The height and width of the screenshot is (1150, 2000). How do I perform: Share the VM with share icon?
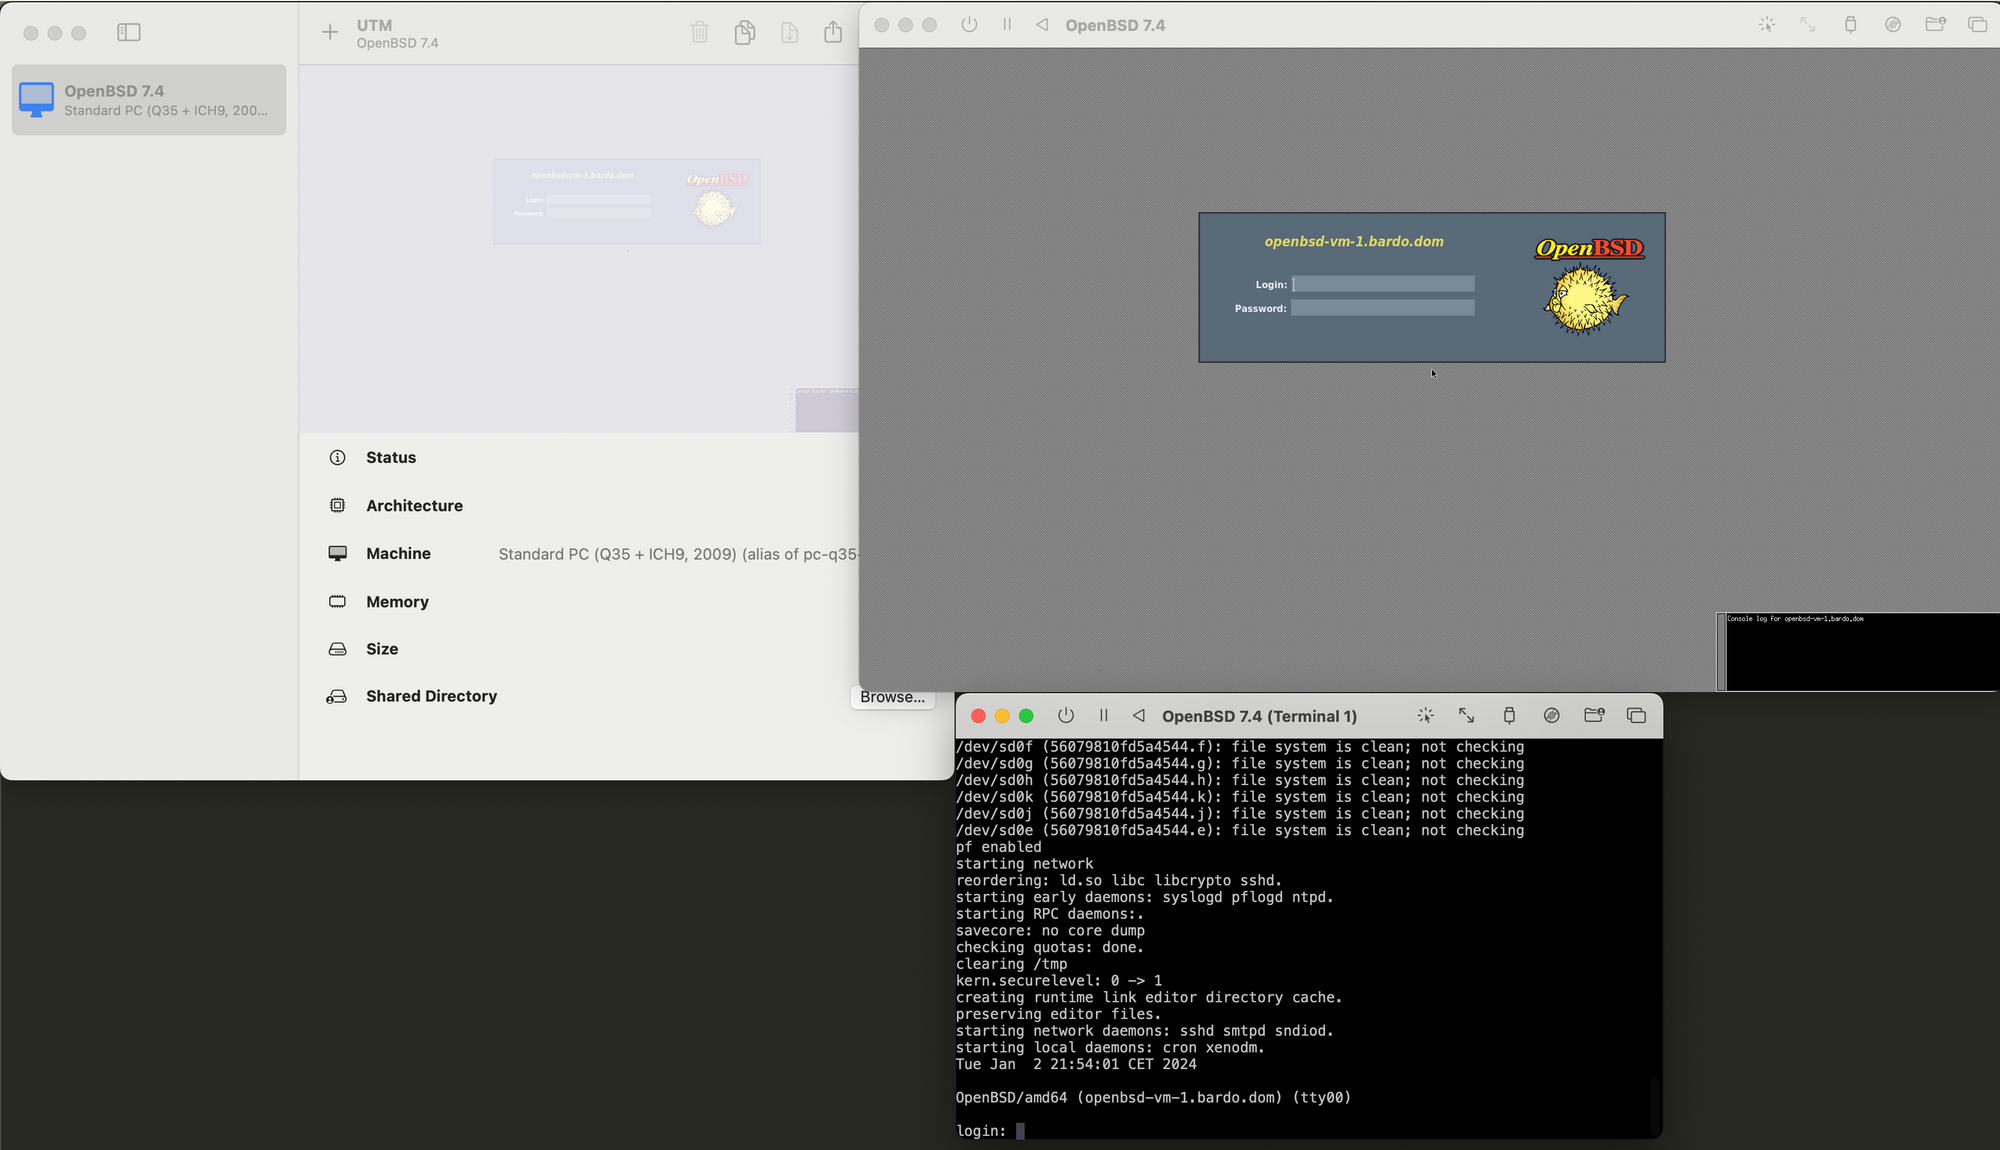tap(833, 32)
